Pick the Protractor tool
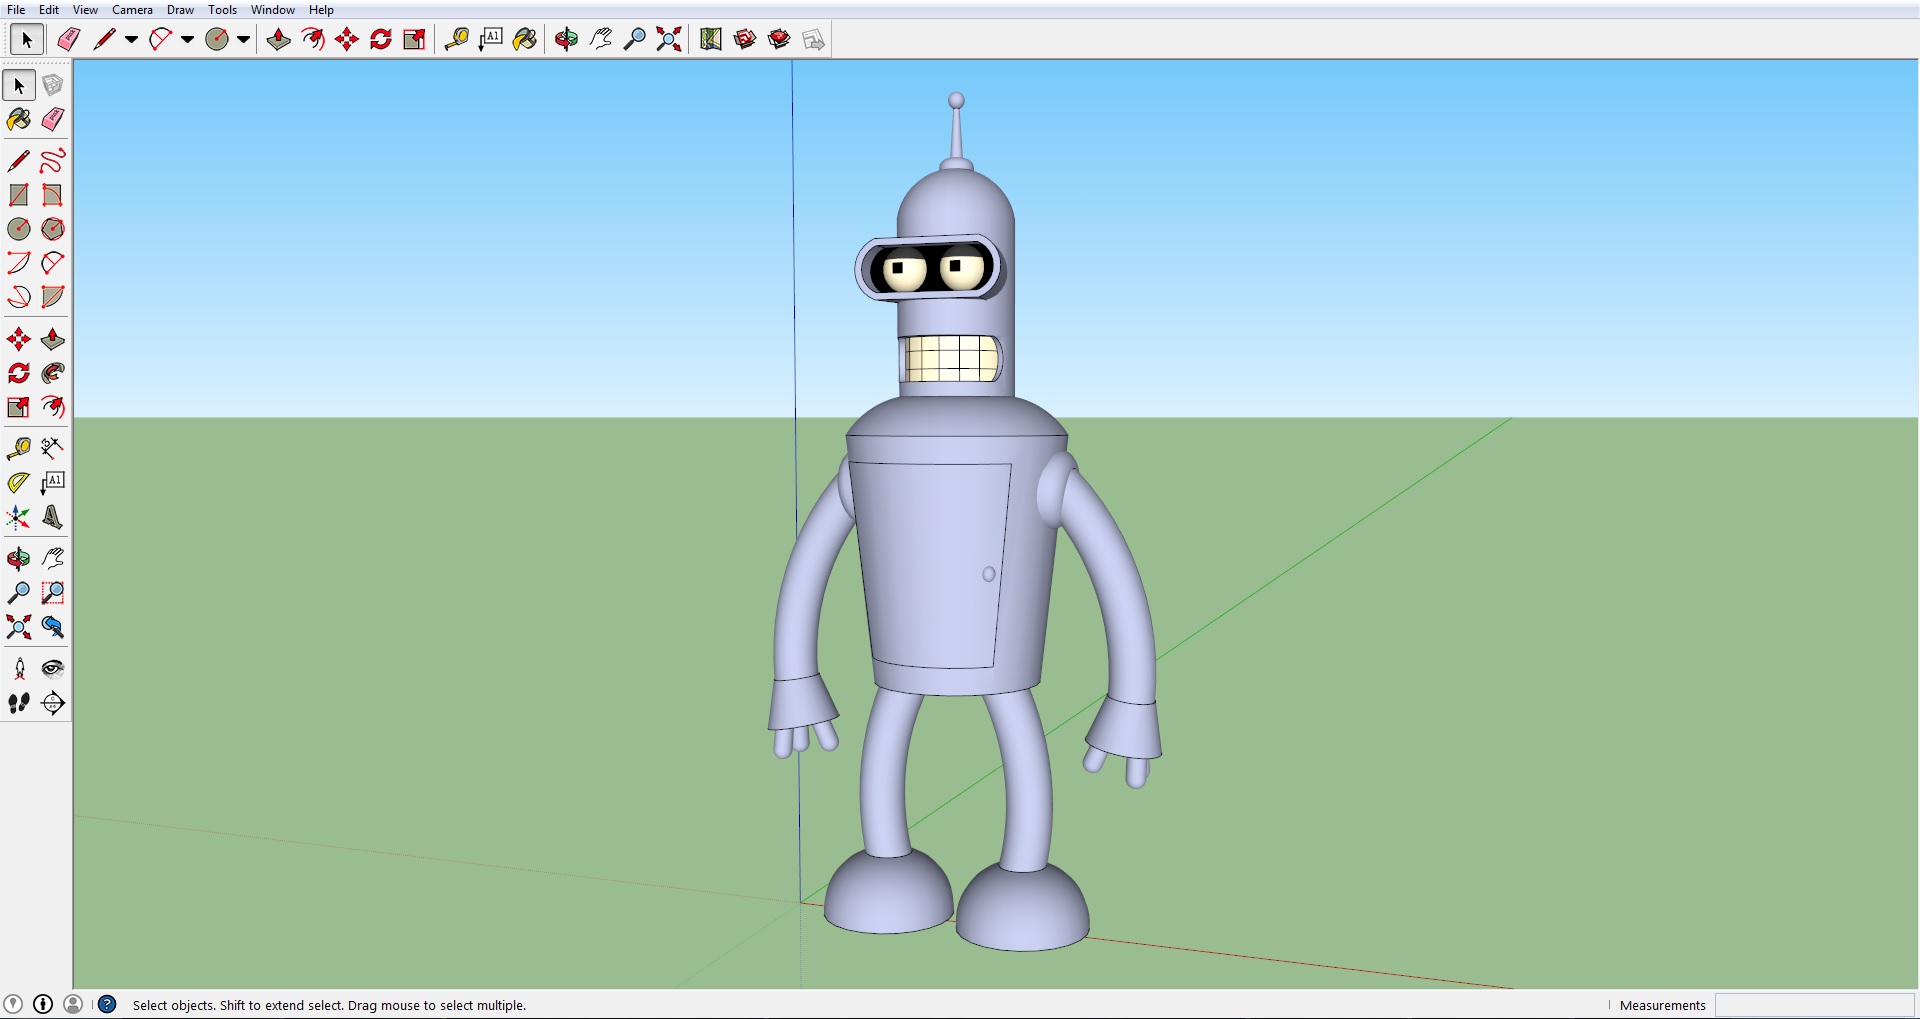1920x1019 pixels. point(18,482)
